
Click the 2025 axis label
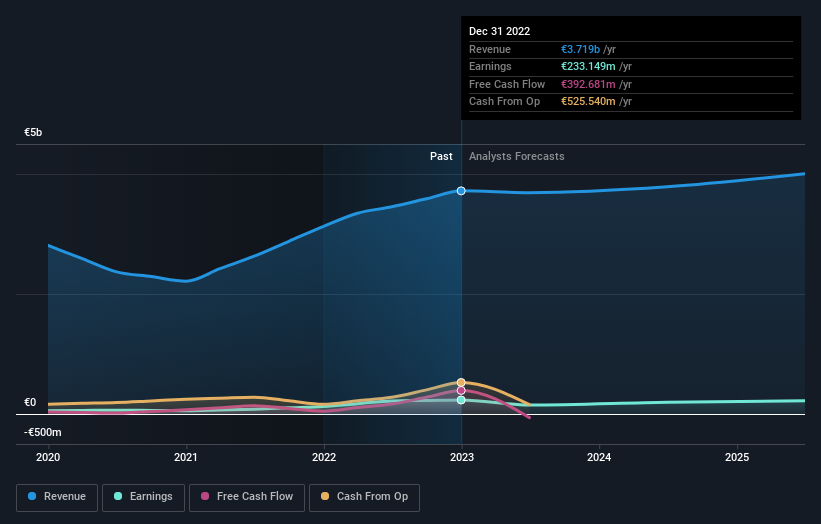pyautogui.click(x=737, y=457)
